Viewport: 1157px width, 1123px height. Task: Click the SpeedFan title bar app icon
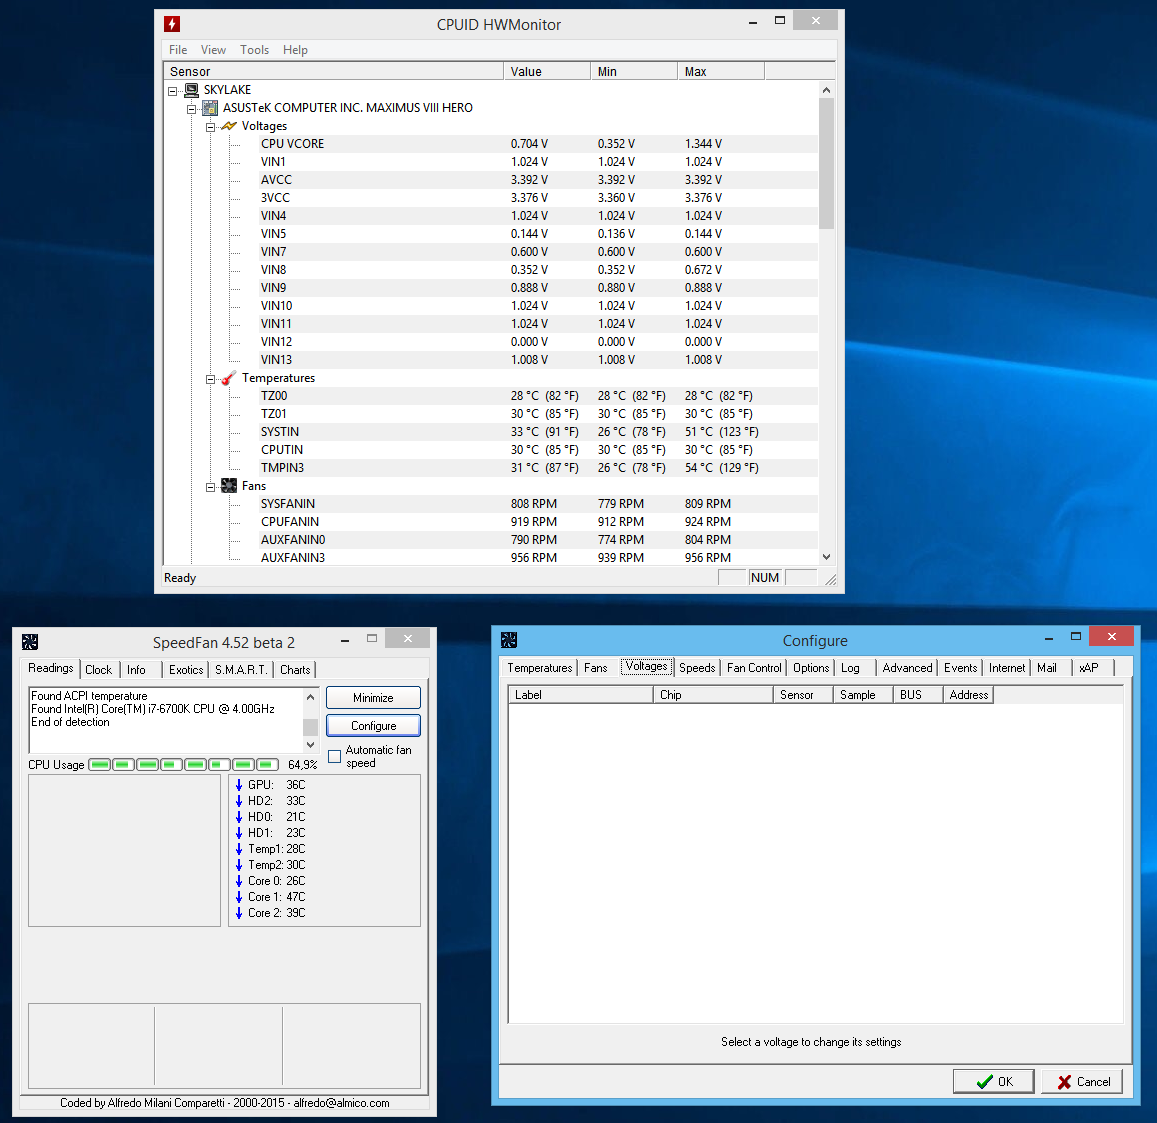pos(30,642)
